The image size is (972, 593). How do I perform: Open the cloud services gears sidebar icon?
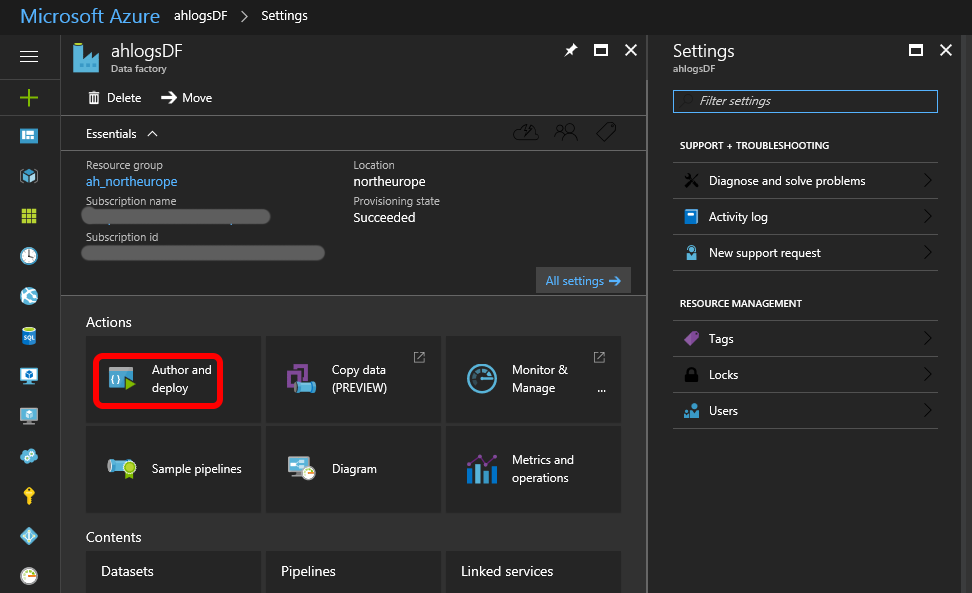point(29,456)
